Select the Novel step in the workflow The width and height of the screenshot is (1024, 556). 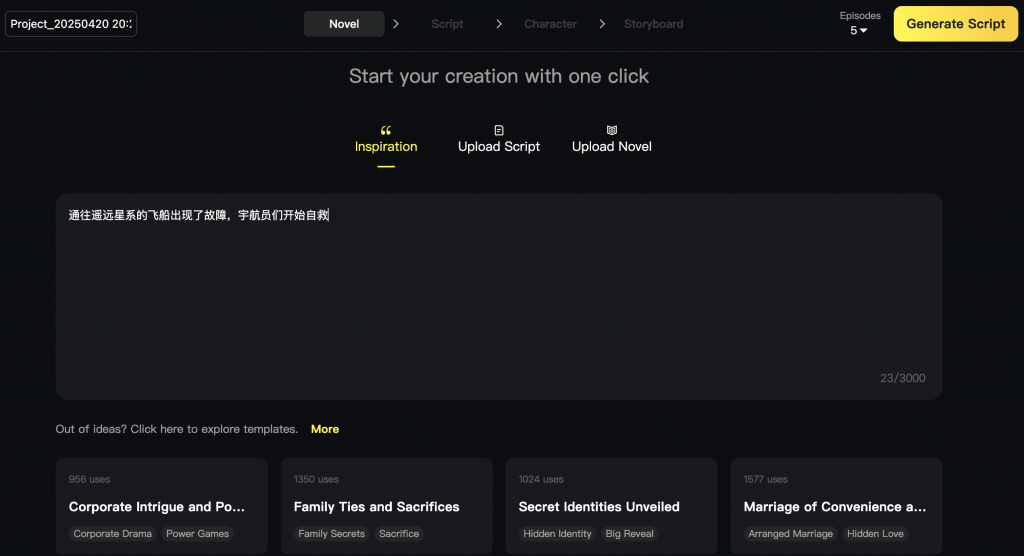click(344, 24)
